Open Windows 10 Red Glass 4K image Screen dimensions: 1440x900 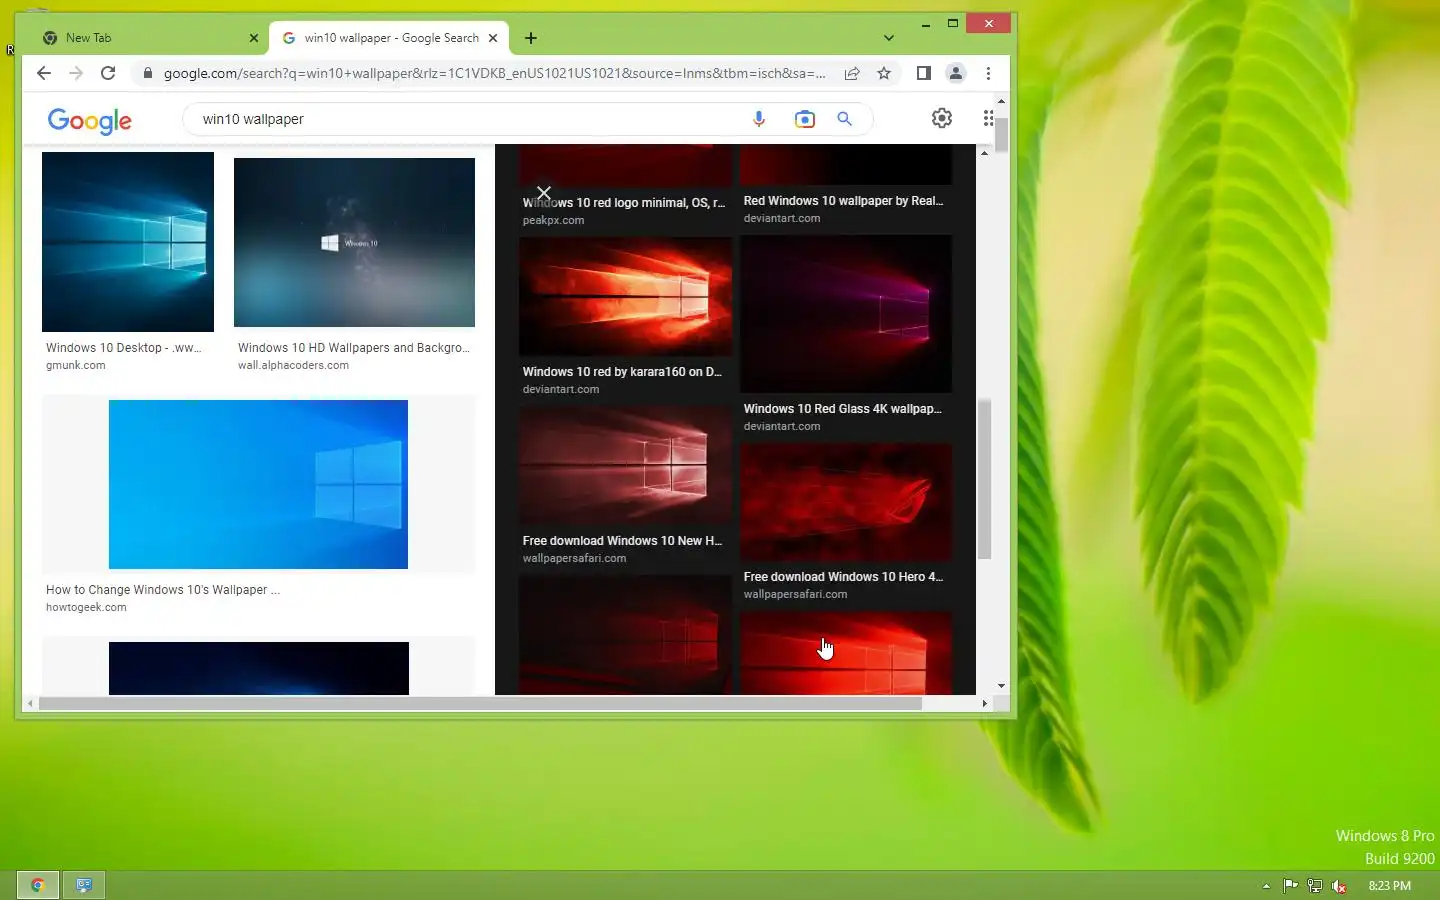click(x=846, y=314)
